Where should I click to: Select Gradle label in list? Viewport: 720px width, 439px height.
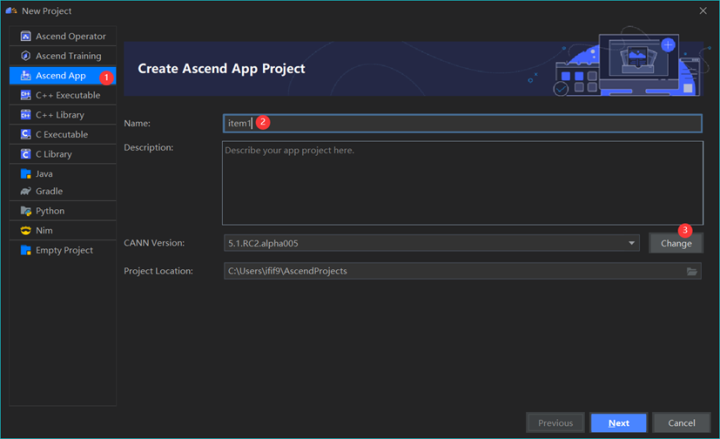coord(49,191)
